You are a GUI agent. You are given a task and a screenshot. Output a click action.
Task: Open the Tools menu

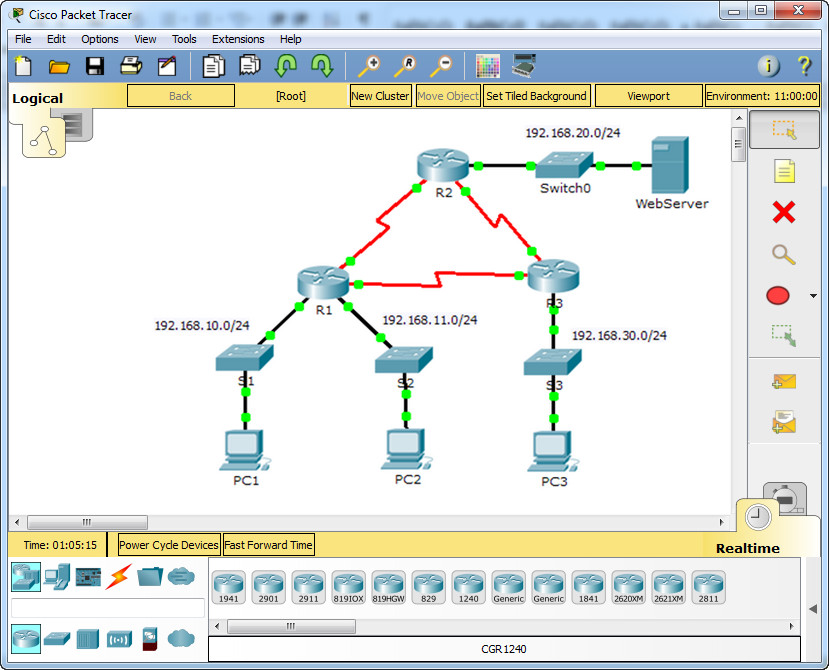tap(184, 39)
